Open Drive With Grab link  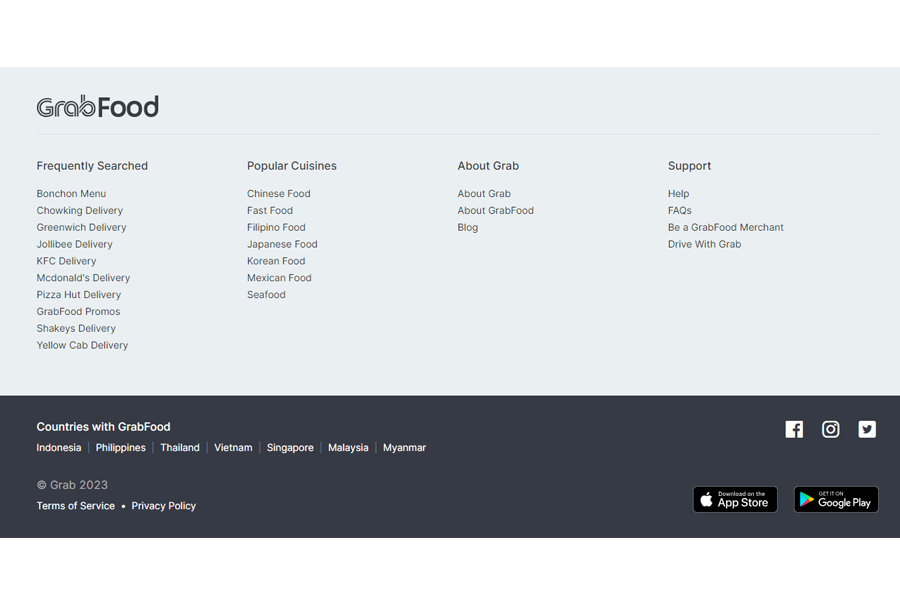coord(704,244)
